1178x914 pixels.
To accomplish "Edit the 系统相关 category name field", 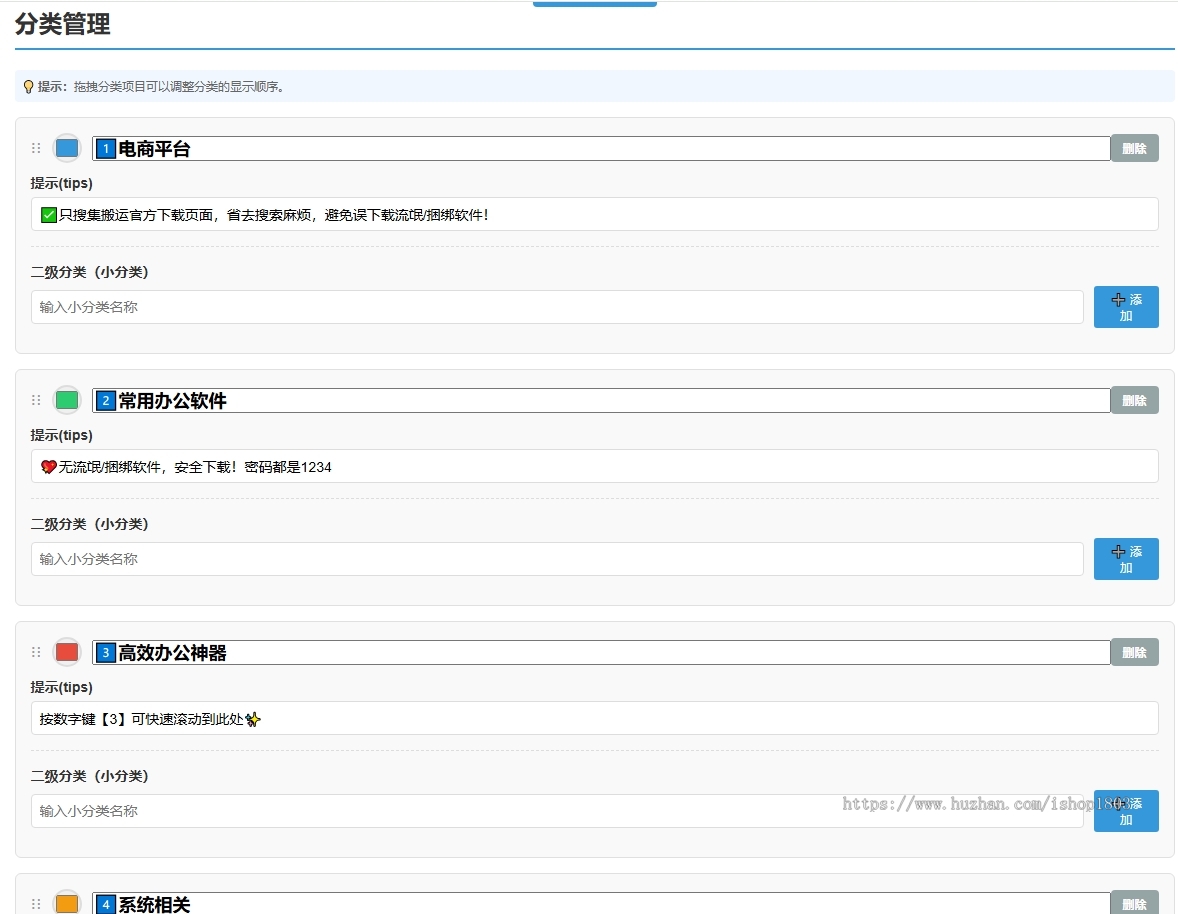I will pyautogui.click(x=601, y=903).
